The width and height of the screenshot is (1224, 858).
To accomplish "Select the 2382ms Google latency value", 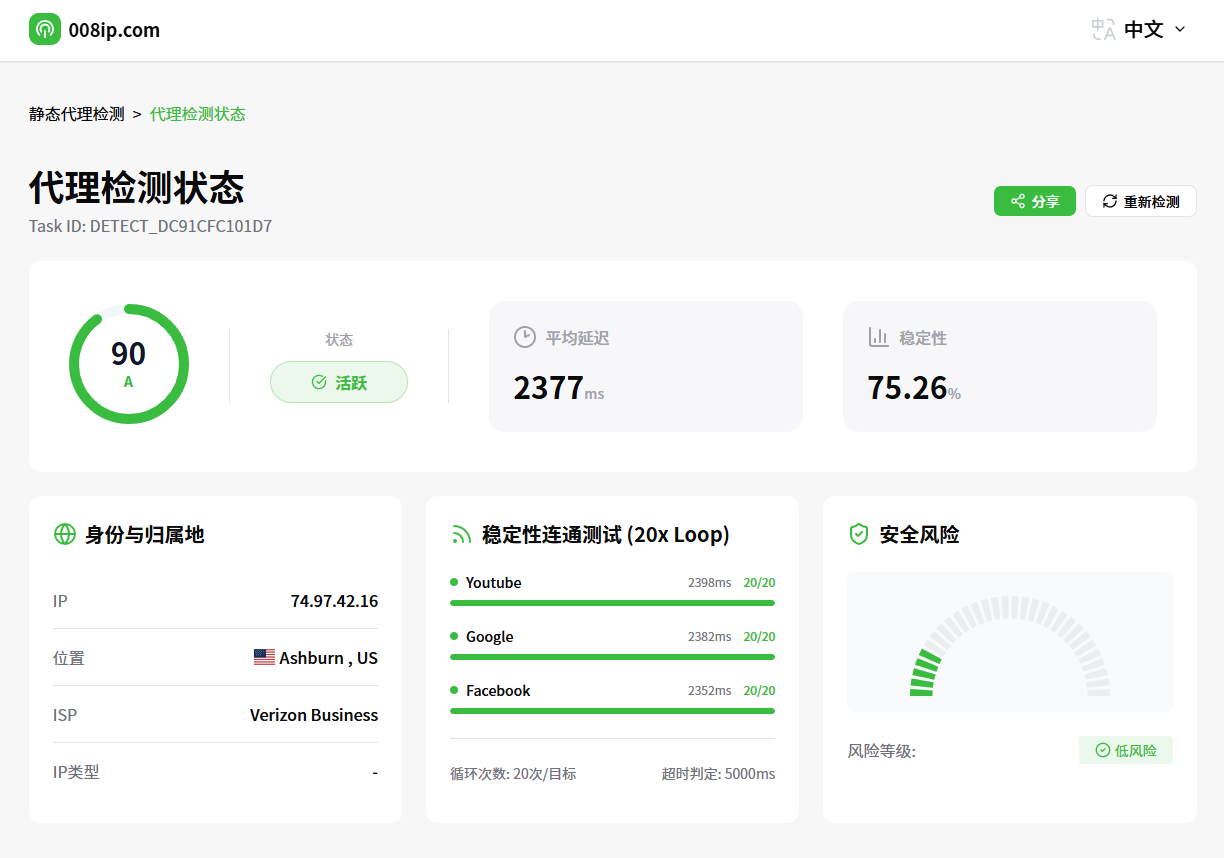I will (x=709, y=636).
